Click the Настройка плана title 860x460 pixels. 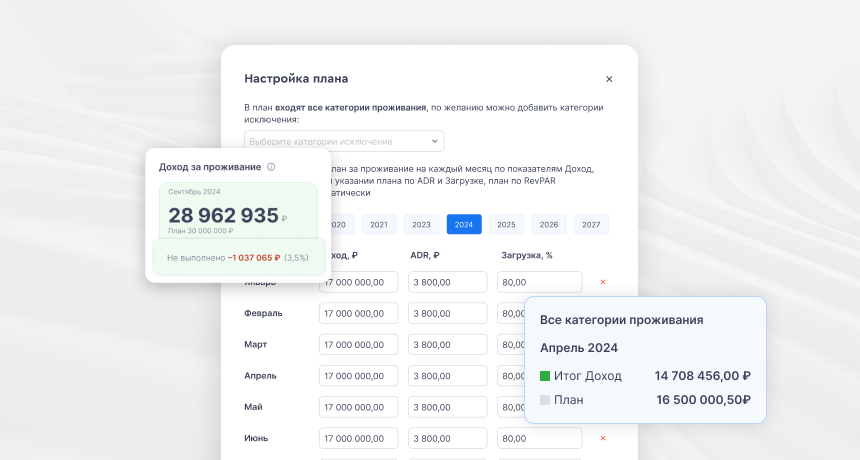point(296,78)
